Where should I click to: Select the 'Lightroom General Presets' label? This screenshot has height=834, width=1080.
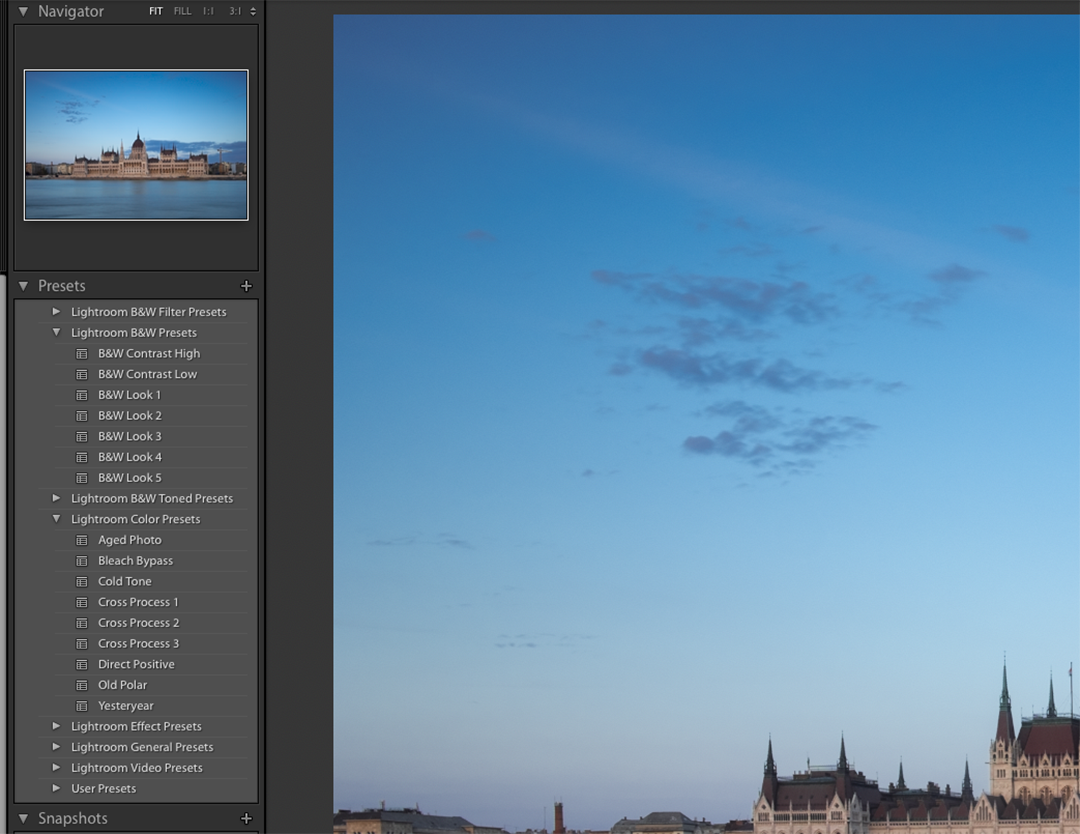pos(142,747)
